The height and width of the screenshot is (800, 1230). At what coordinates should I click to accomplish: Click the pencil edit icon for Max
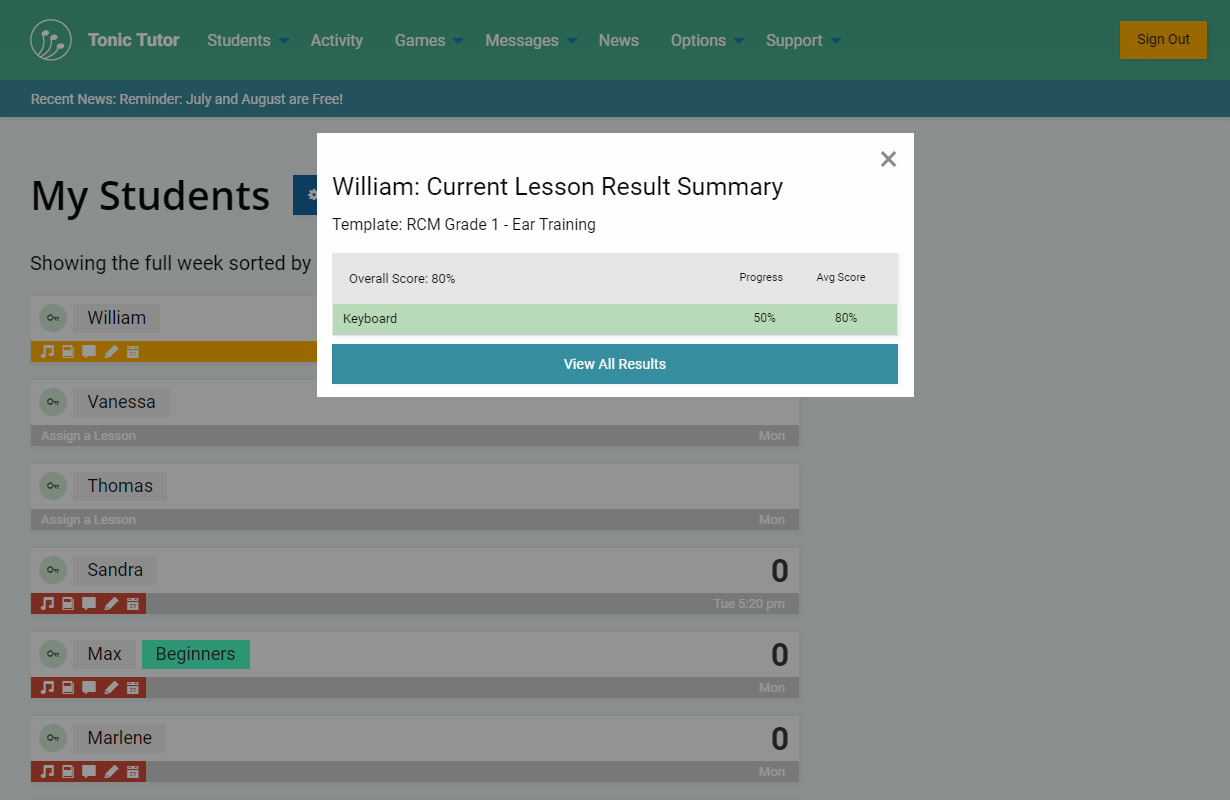[111, 688]
